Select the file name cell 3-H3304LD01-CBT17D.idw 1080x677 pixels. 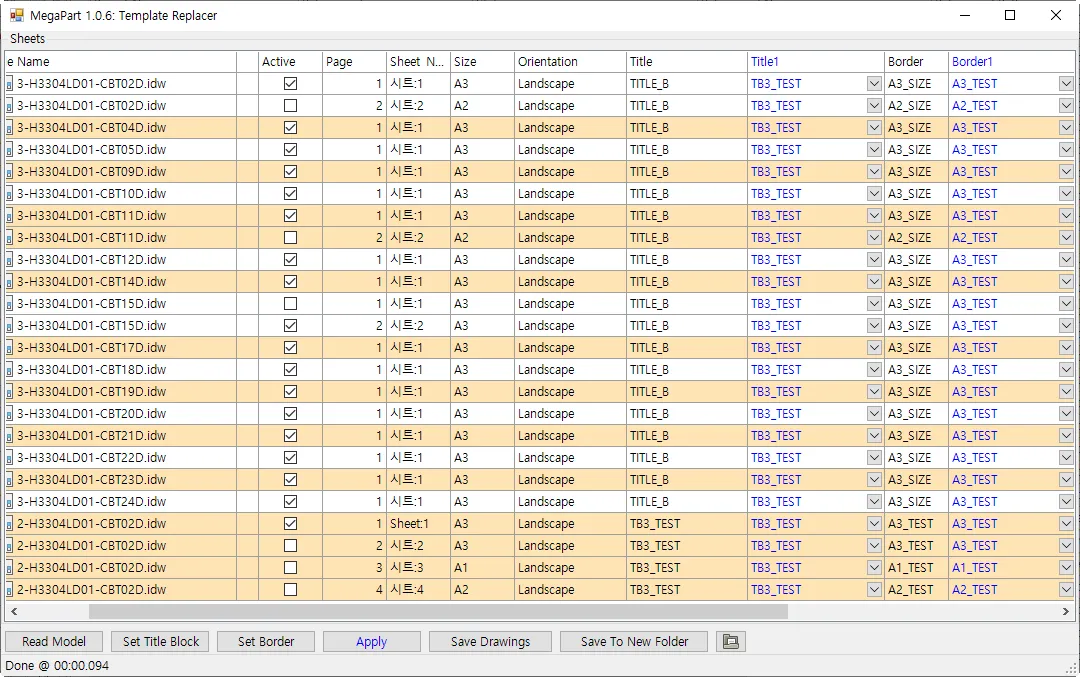pyautogui.click(x=121, y=348)
